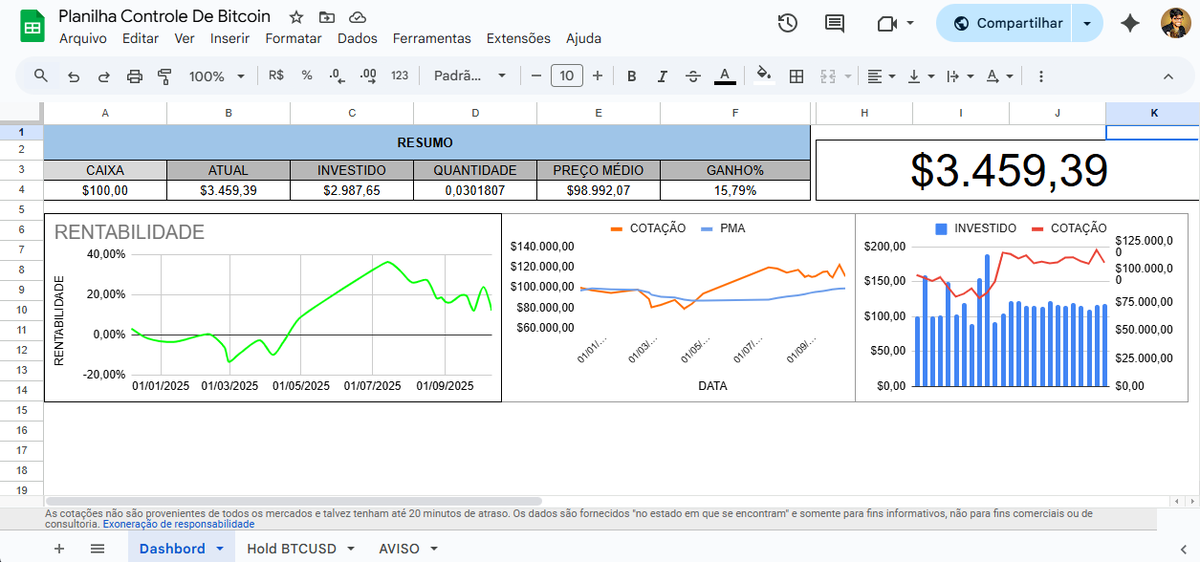Open vertical align dropdown
The width and height of the screenshot is (1200, 562).
921,76
